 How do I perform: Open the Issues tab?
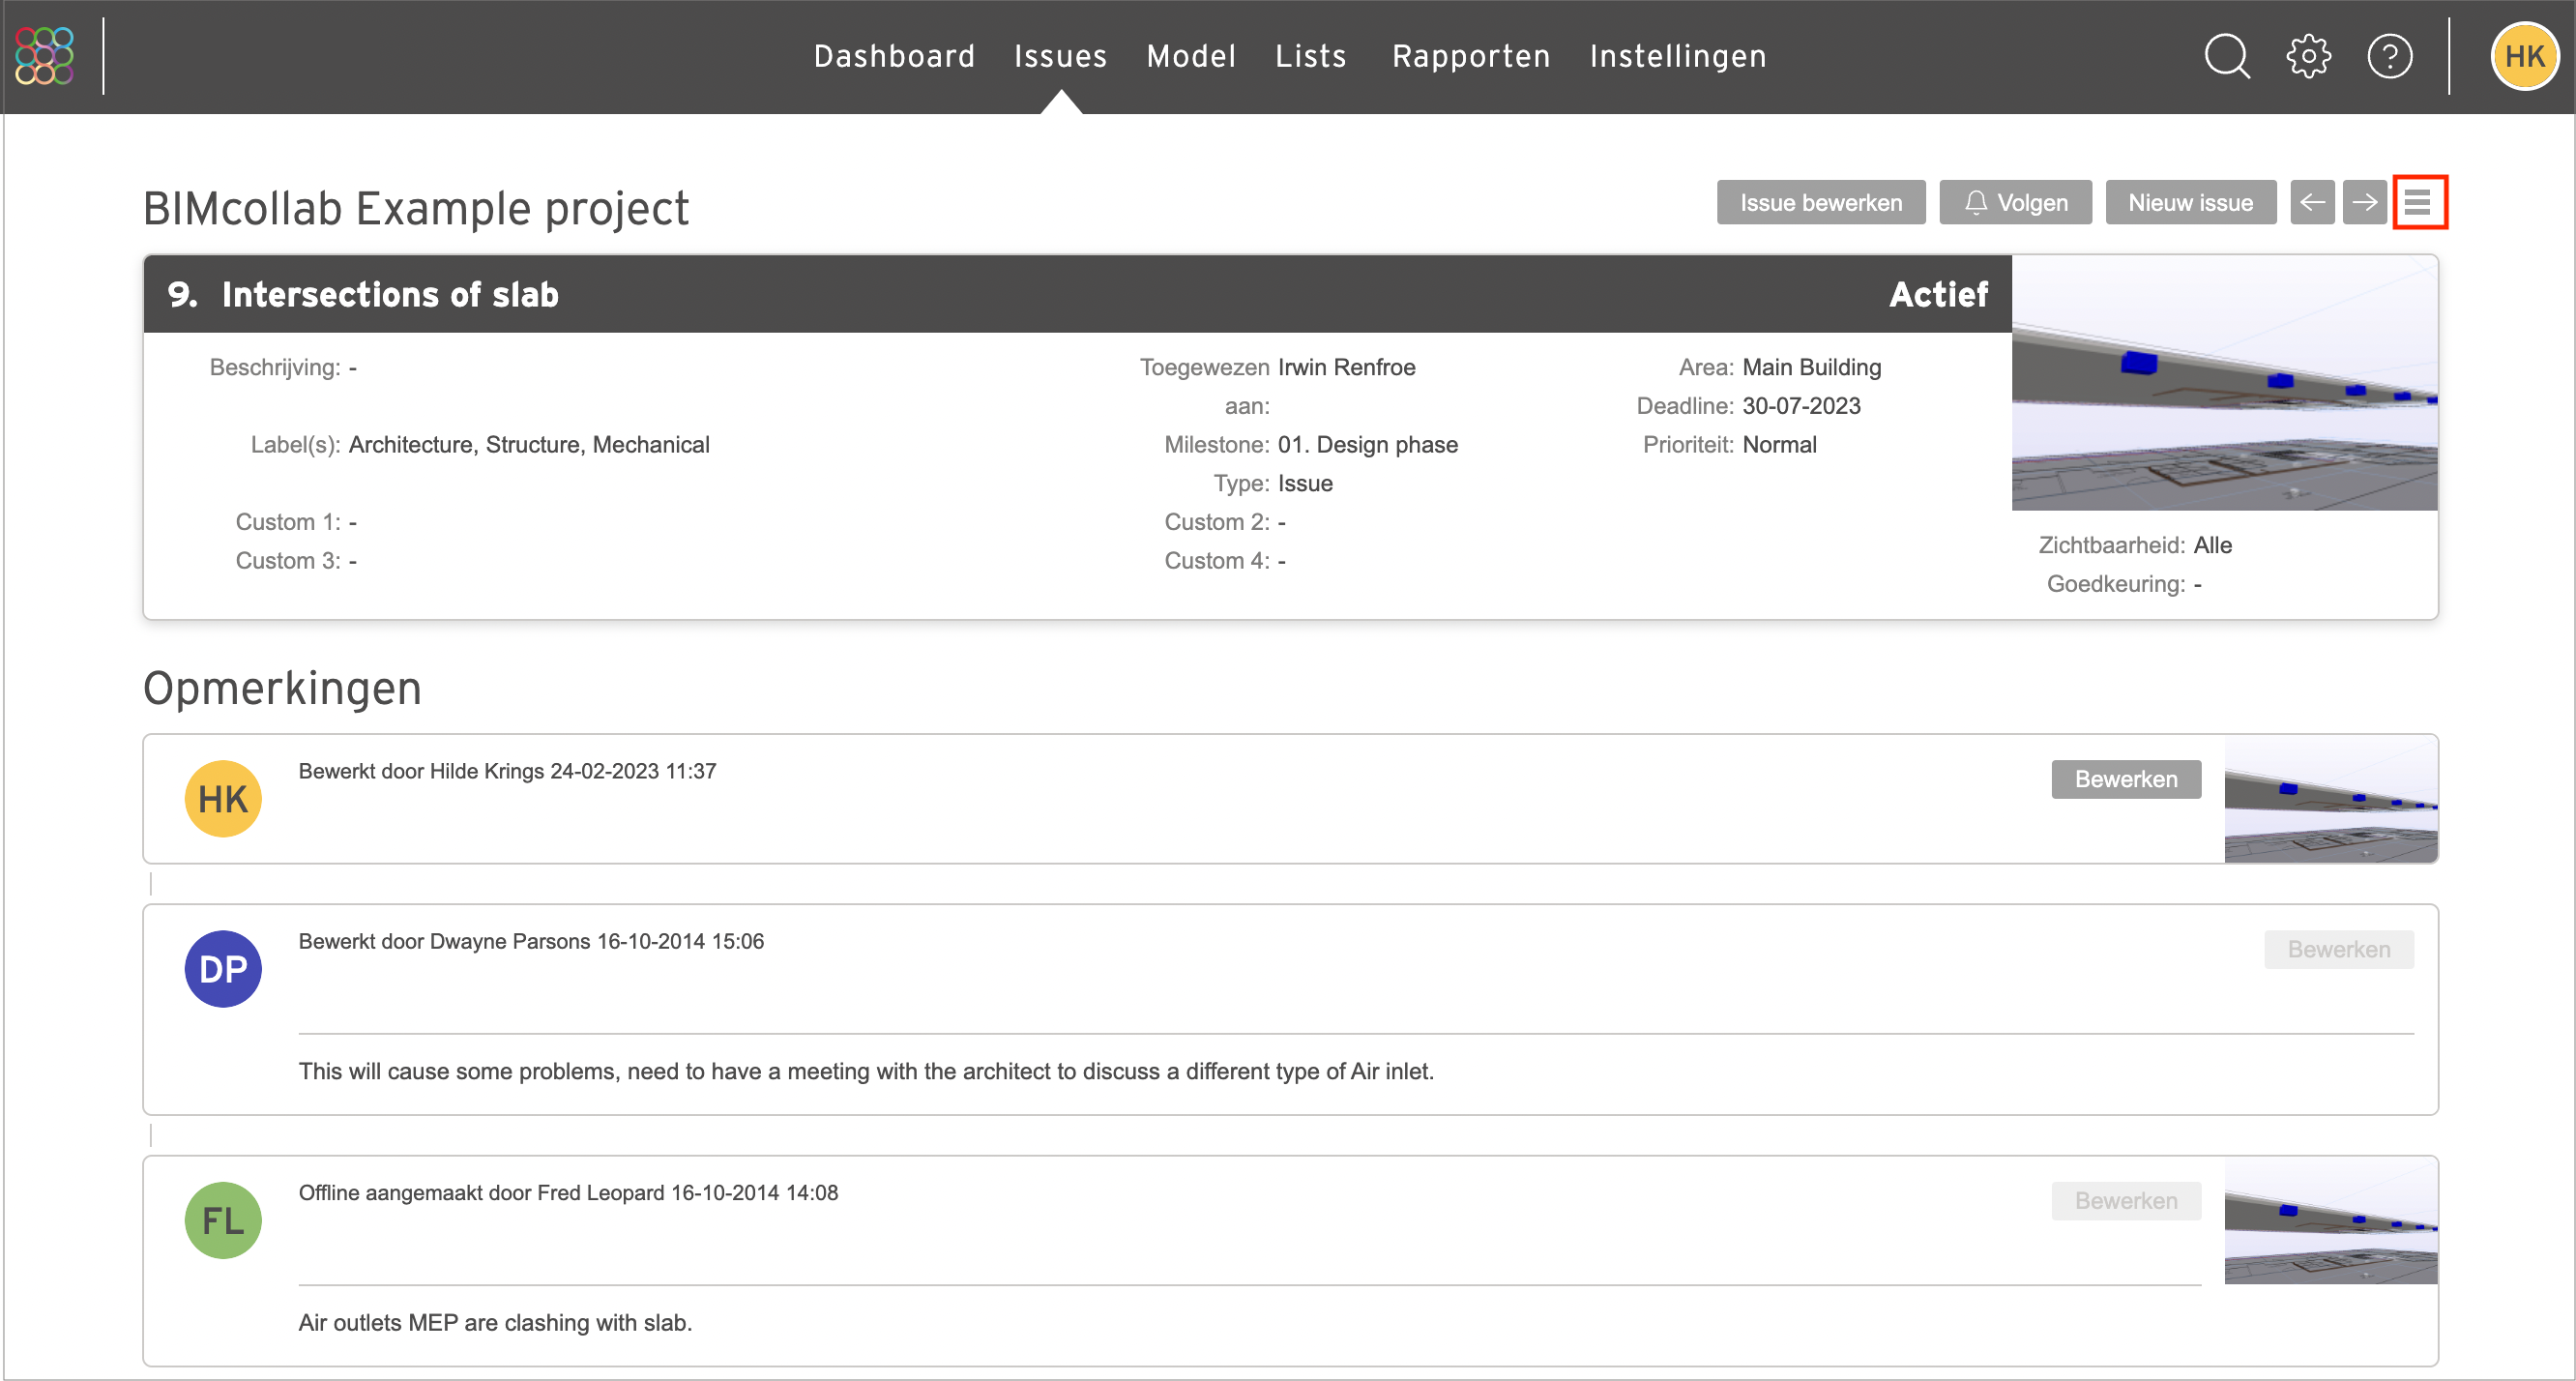tap(1060, 56)
